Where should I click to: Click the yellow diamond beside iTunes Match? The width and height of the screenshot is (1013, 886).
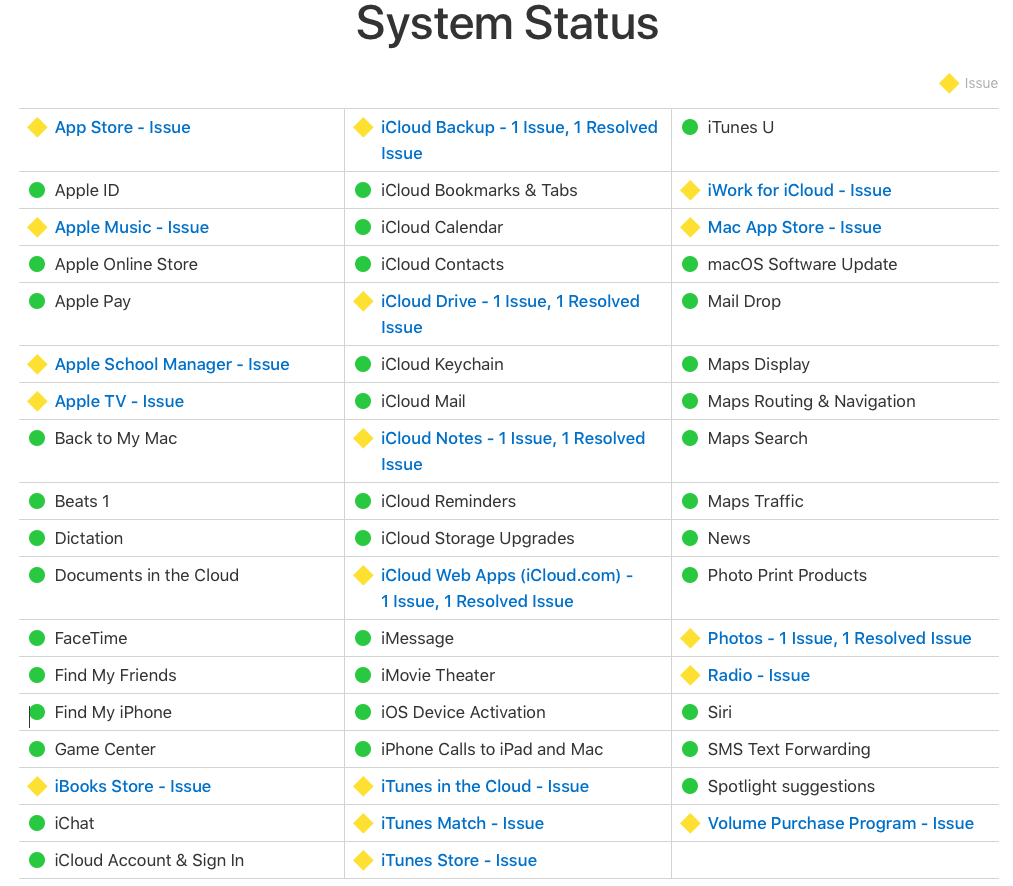364,823
